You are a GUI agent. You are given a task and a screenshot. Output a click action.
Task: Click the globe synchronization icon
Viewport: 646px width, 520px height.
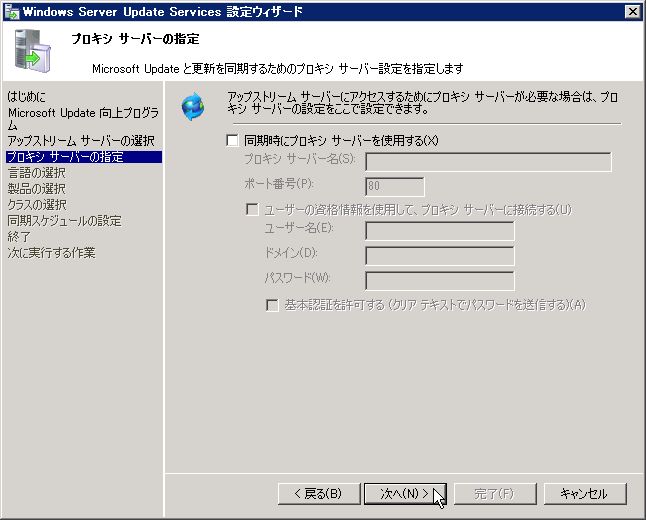tap(193, 106)
